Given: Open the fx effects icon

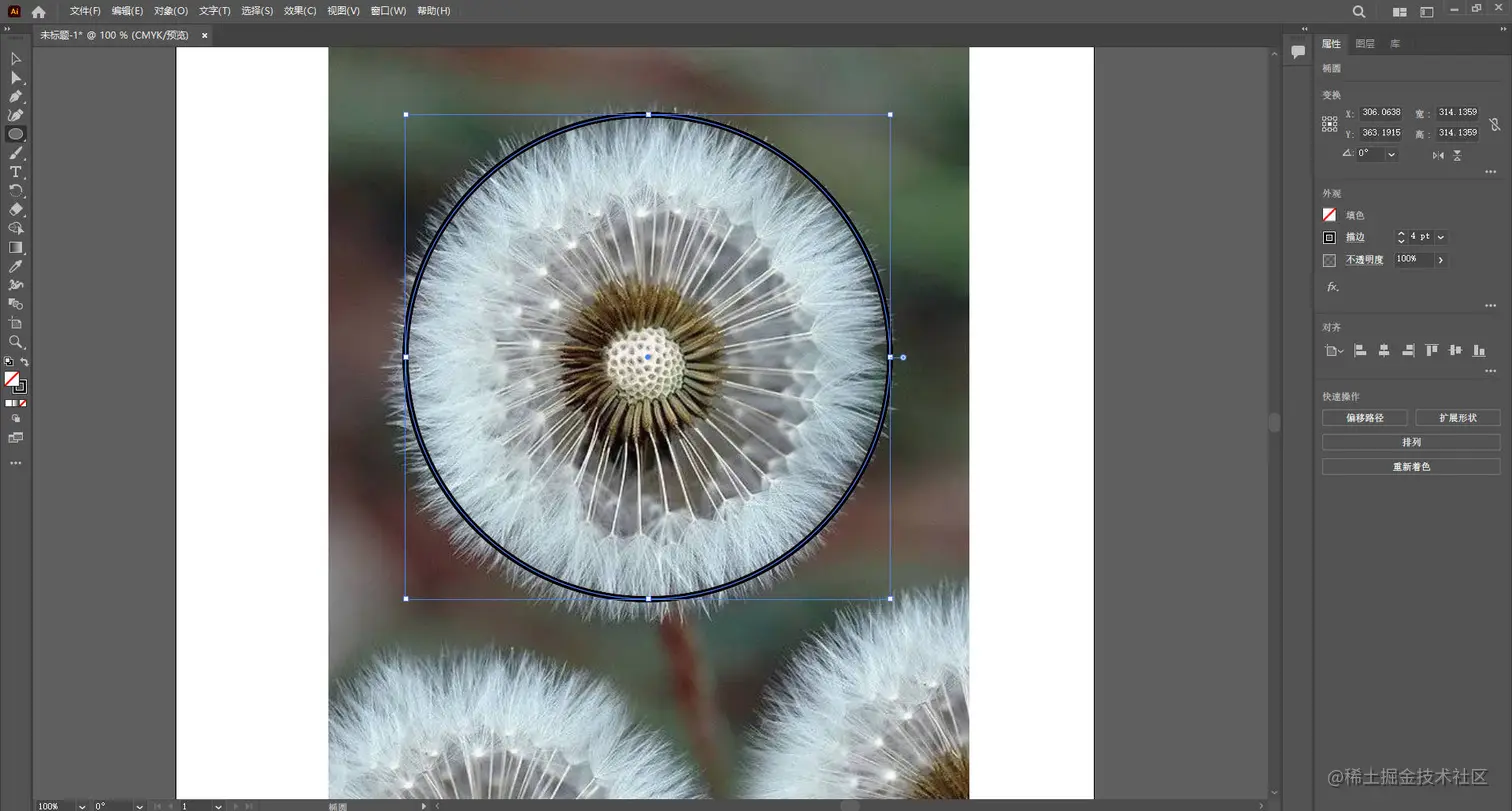Looking at the screenshot, I should tap(1332, 287).
